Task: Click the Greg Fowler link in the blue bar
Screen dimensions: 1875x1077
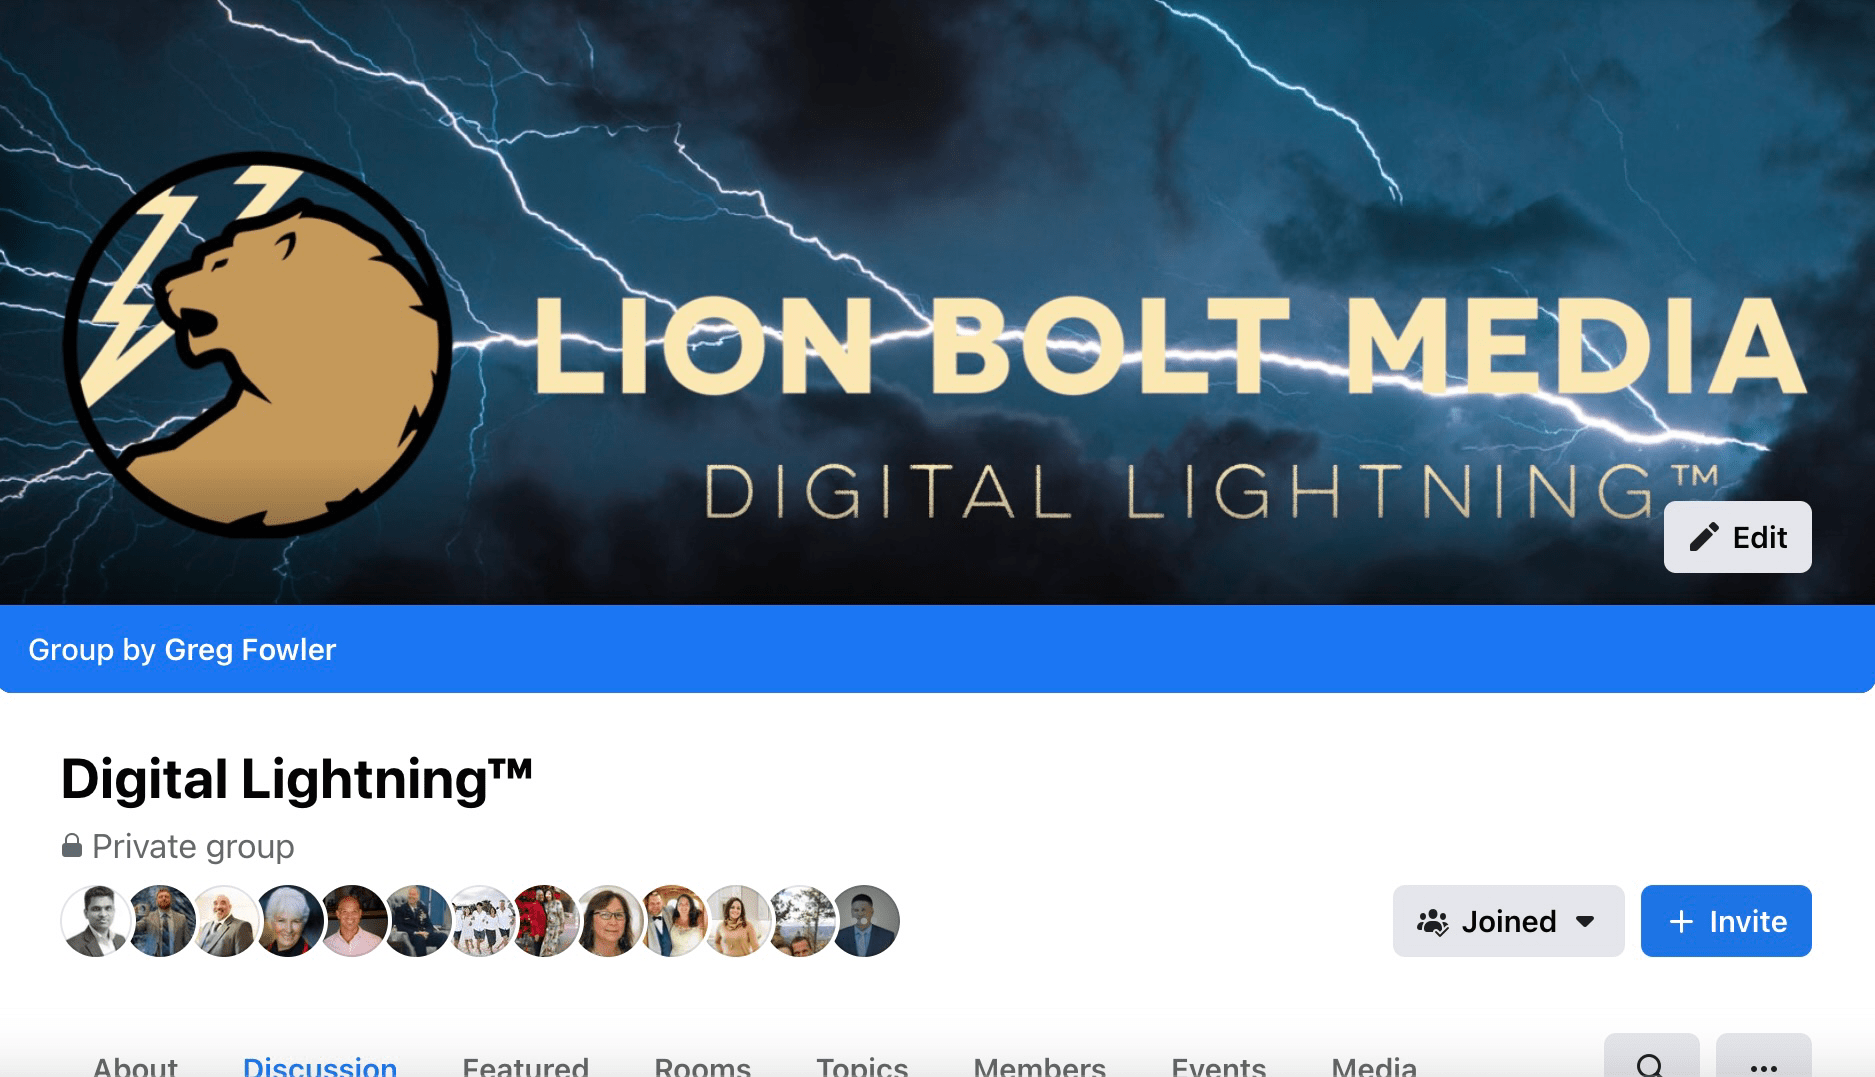Action: click(250, 650)
